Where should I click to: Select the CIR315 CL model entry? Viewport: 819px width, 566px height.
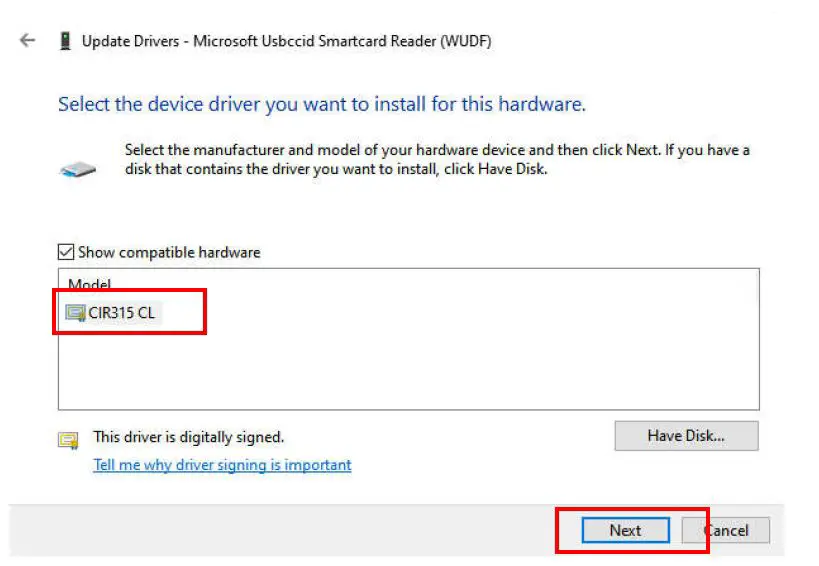pyautogui.click(x=122, y=313)
